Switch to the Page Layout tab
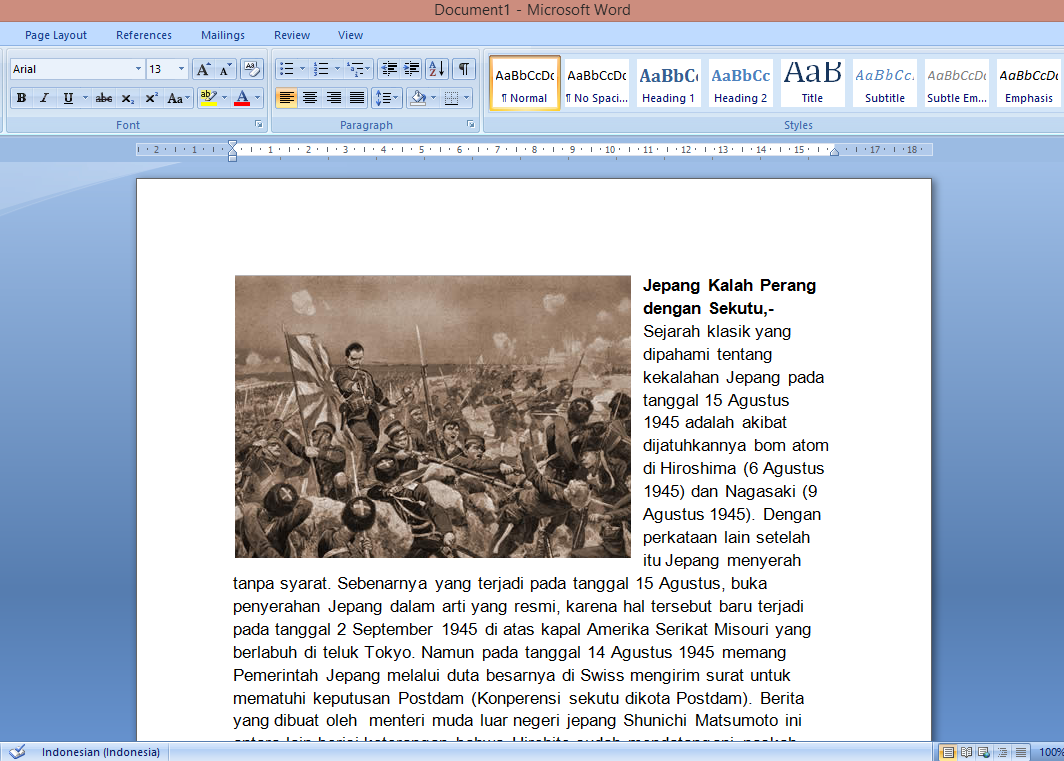This screenshot has height=761, width=1064. click(56, 35)
